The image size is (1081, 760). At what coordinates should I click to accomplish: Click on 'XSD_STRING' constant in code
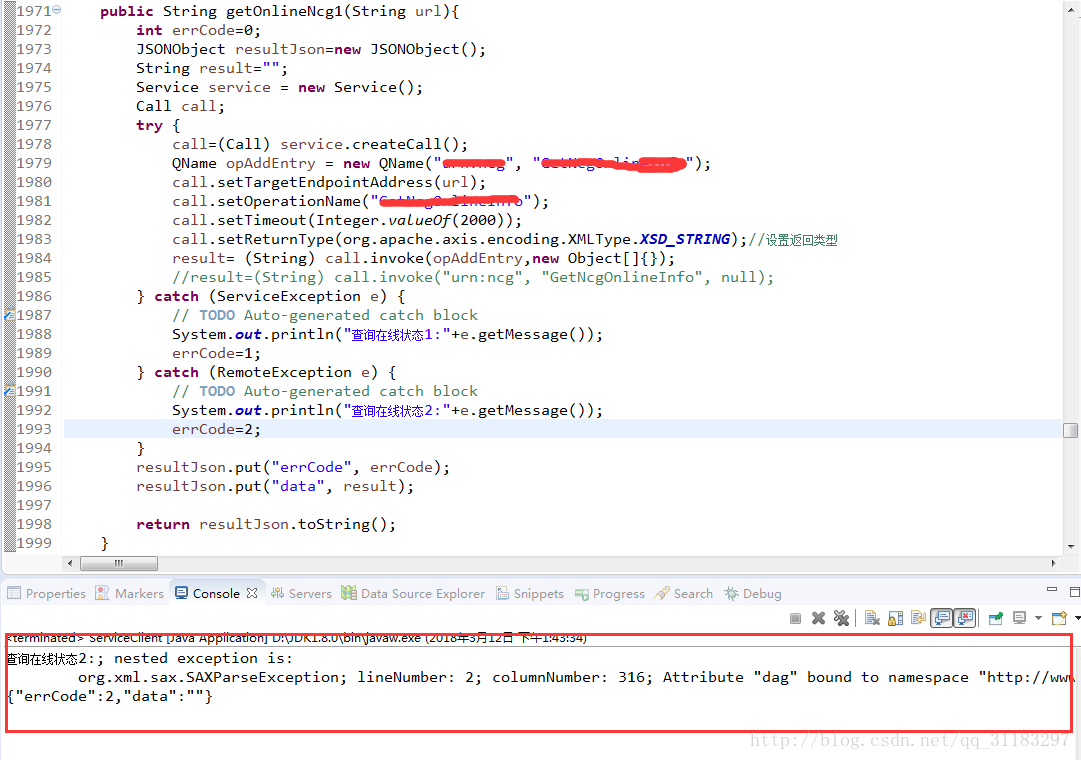click(x=685, y=239)
